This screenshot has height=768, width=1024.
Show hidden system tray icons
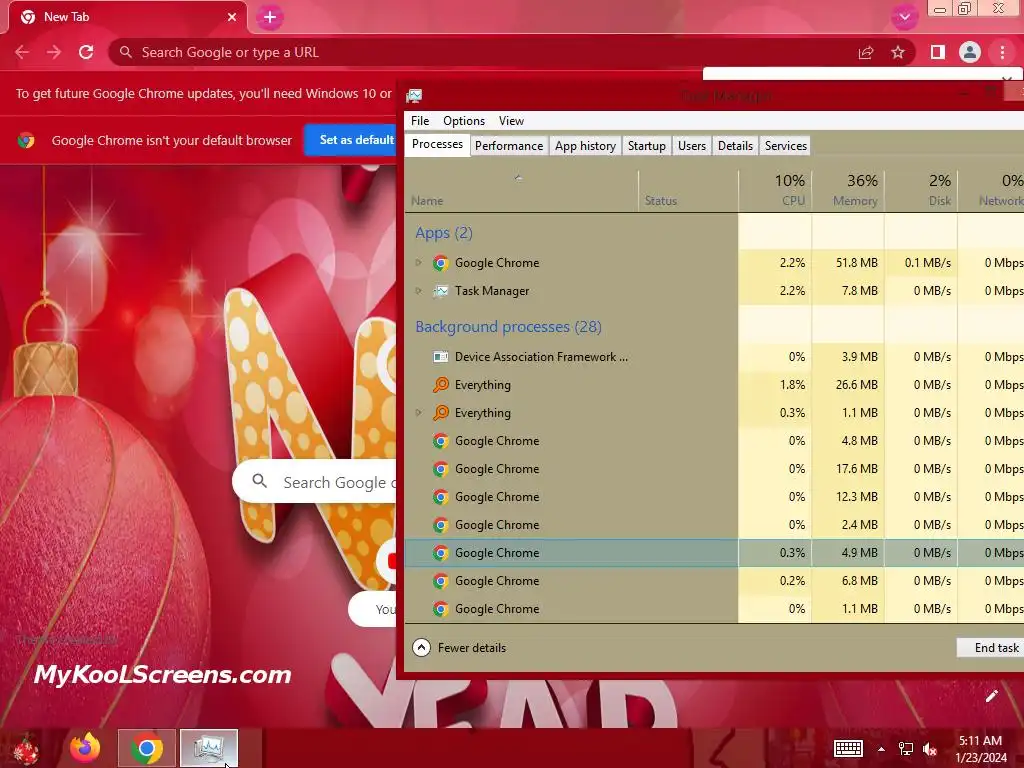[x=881, y=750]
